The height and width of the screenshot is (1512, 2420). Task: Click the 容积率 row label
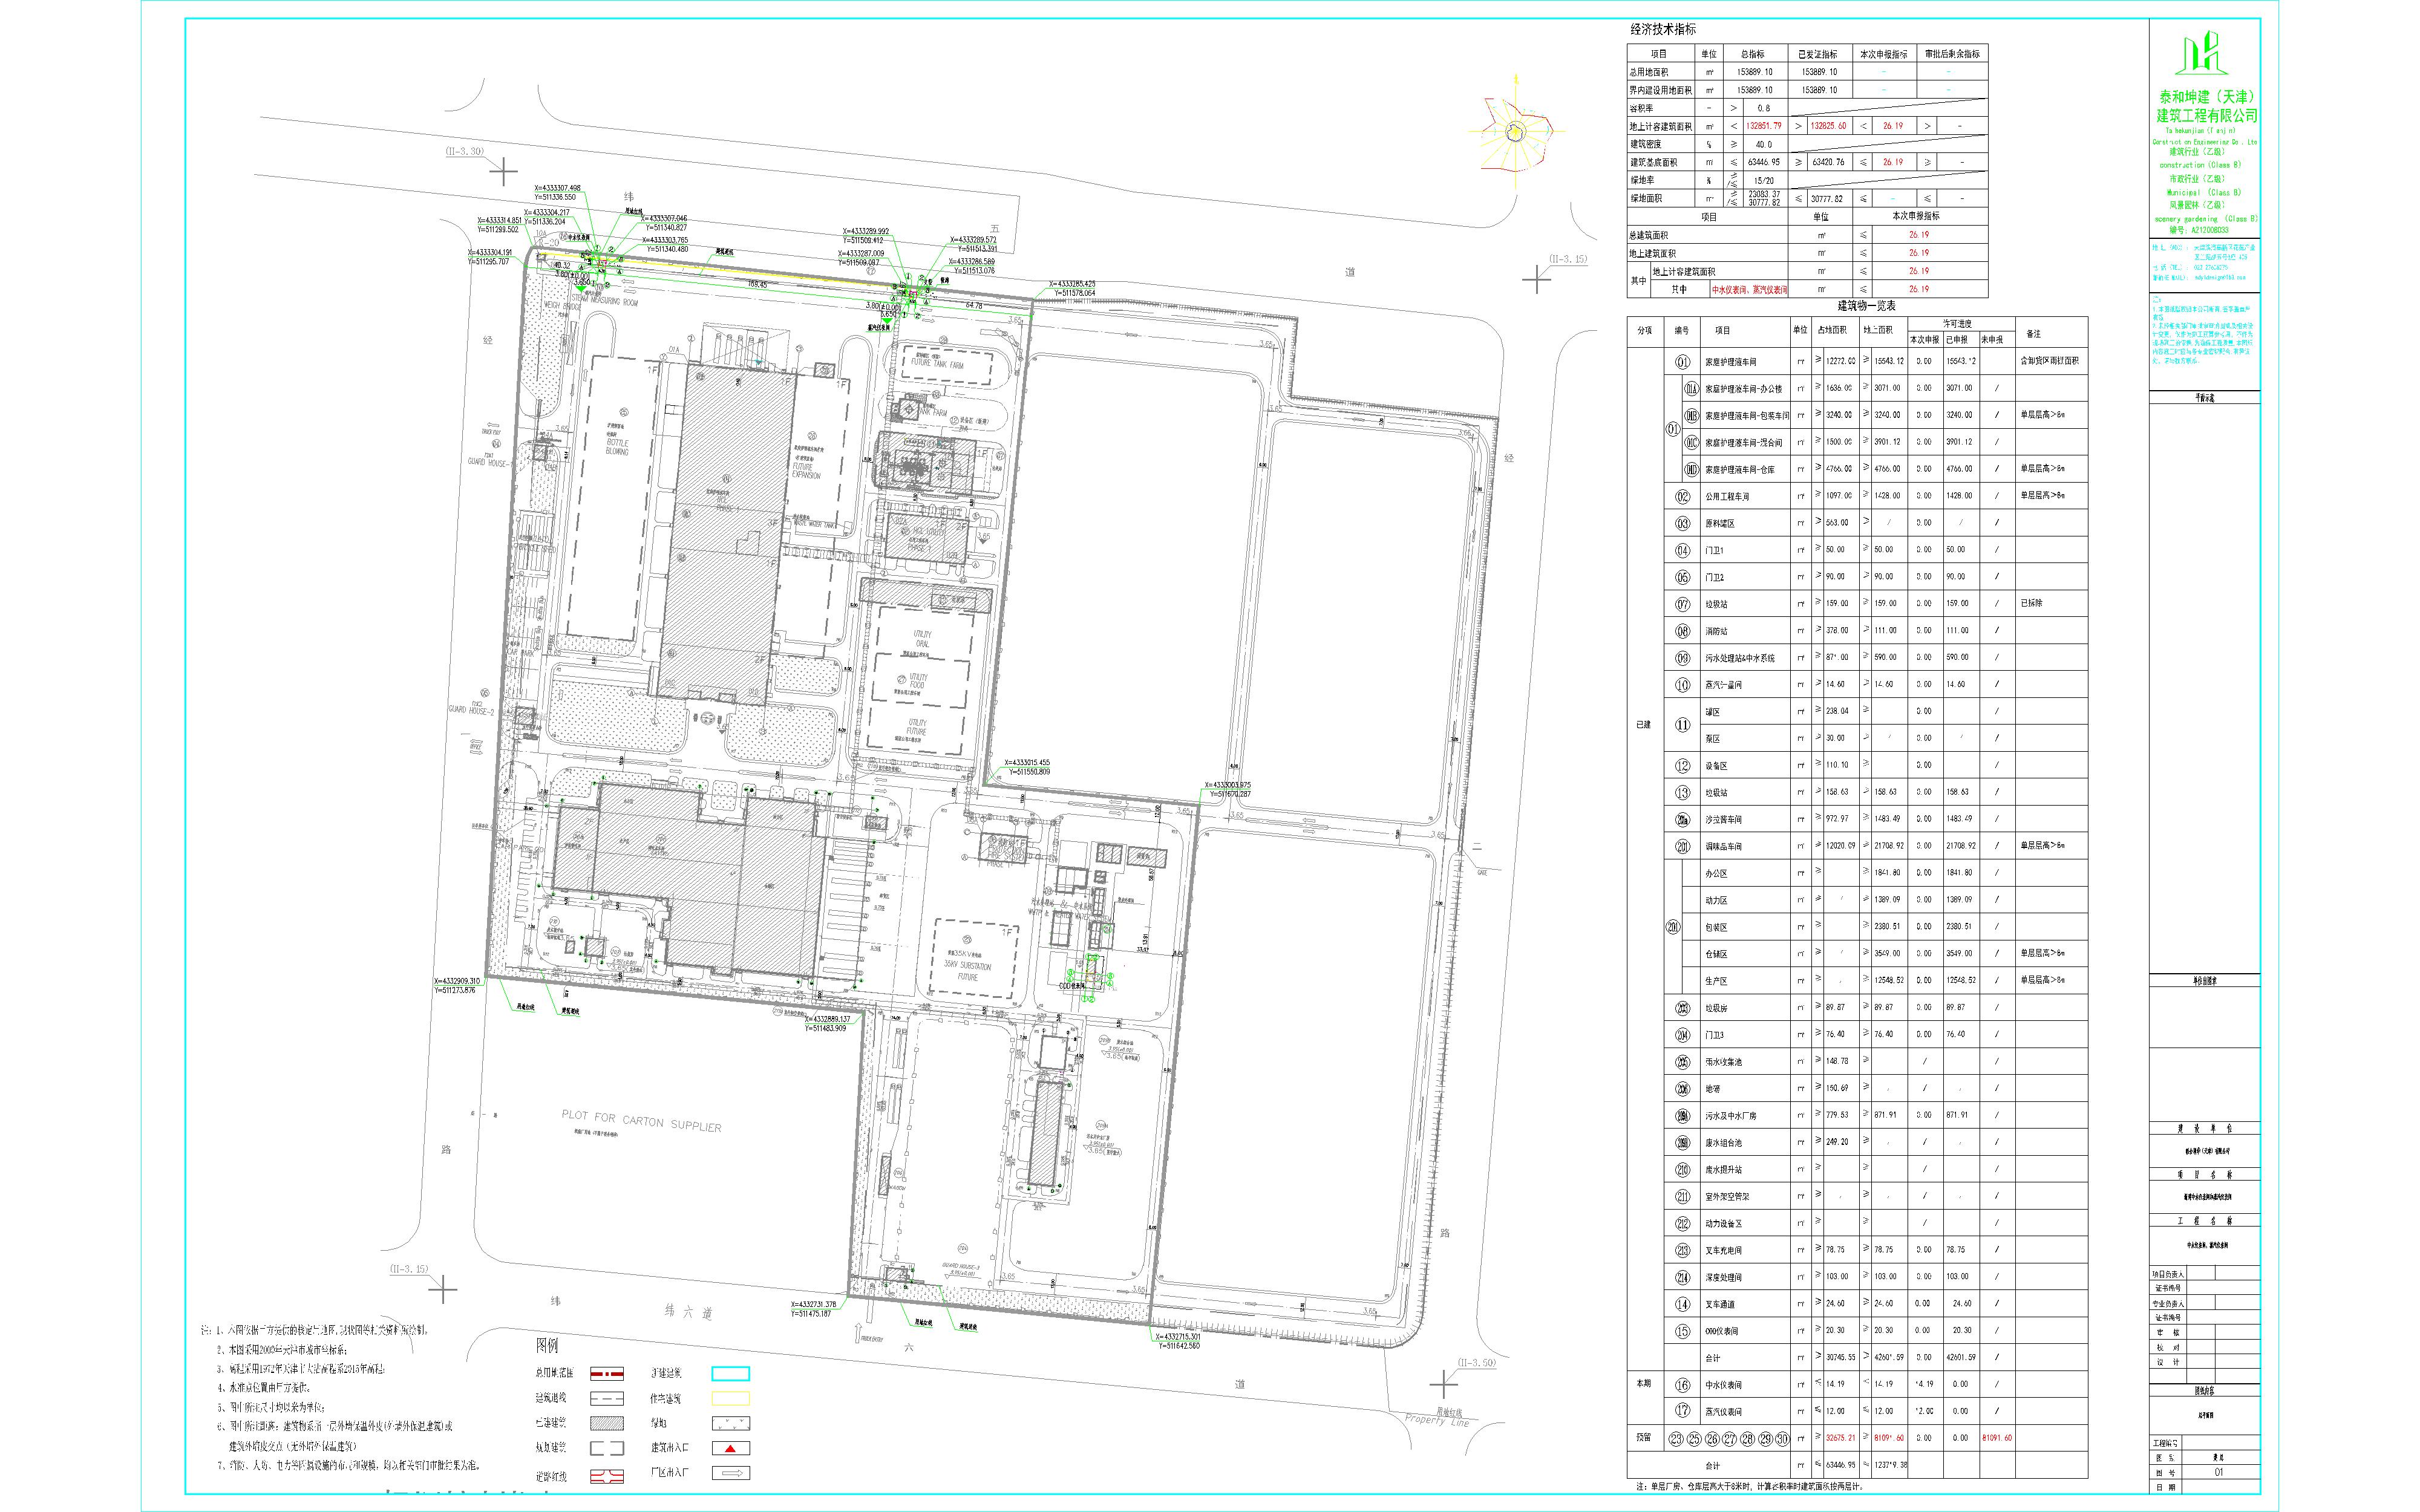[x=1642, y=108]
